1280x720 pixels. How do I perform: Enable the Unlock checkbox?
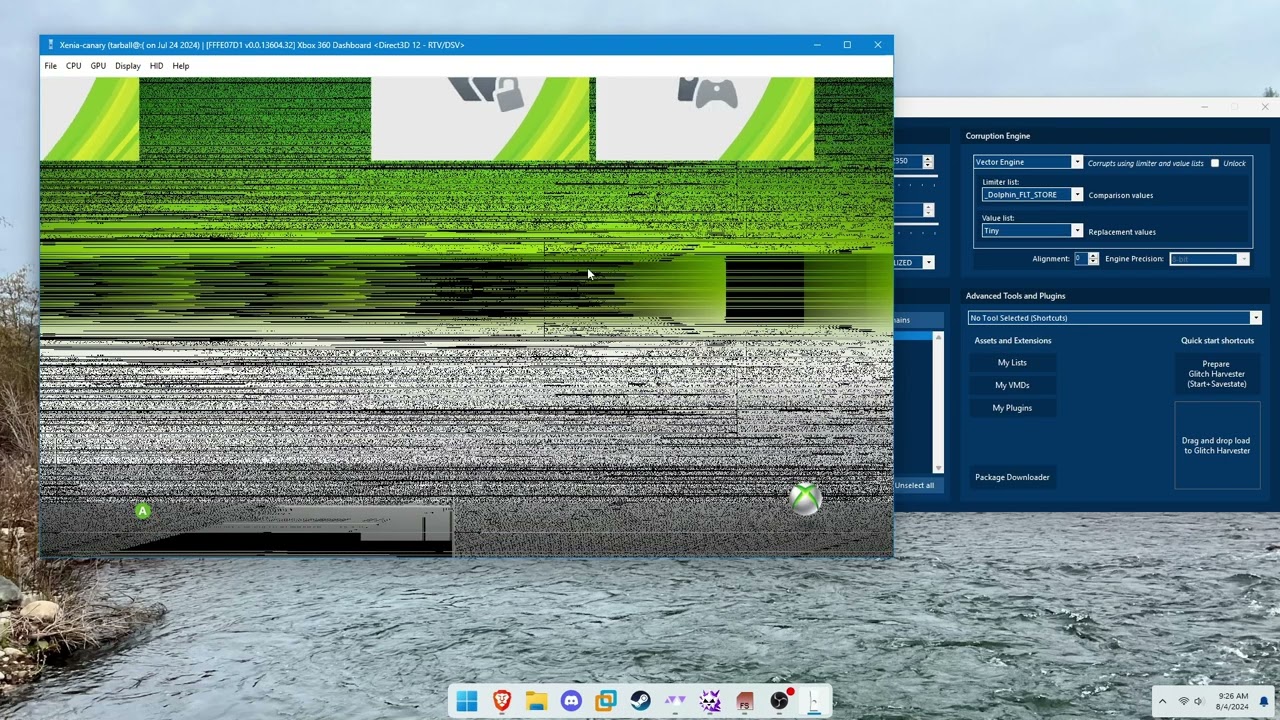(1215, 163)
